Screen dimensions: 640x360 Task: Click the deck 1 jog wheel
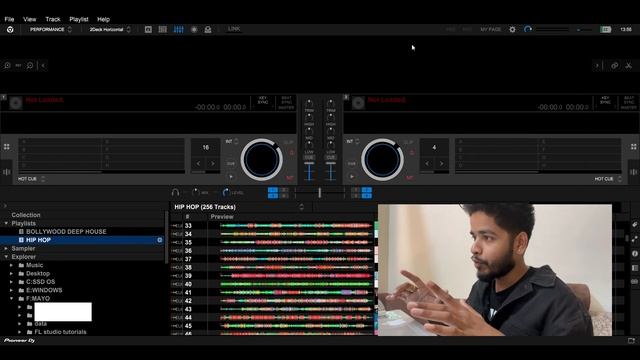[262, 160]
